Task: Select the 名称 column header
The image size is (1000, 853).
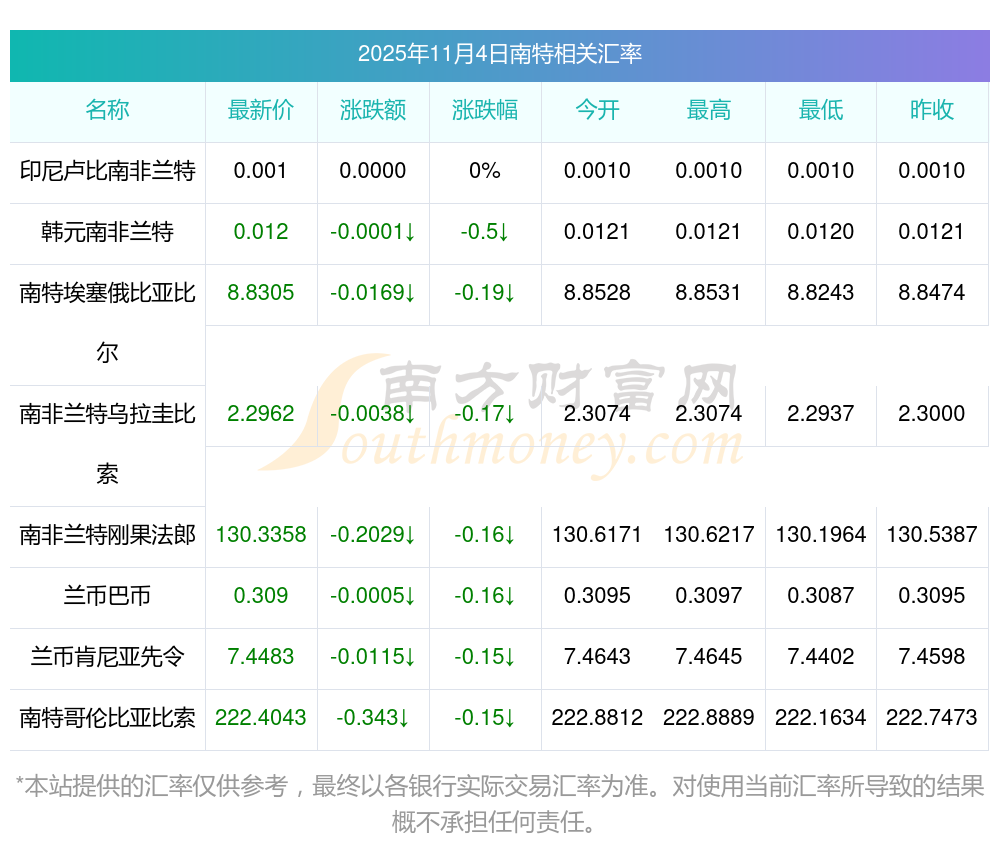Action: (x=107, y=110)
